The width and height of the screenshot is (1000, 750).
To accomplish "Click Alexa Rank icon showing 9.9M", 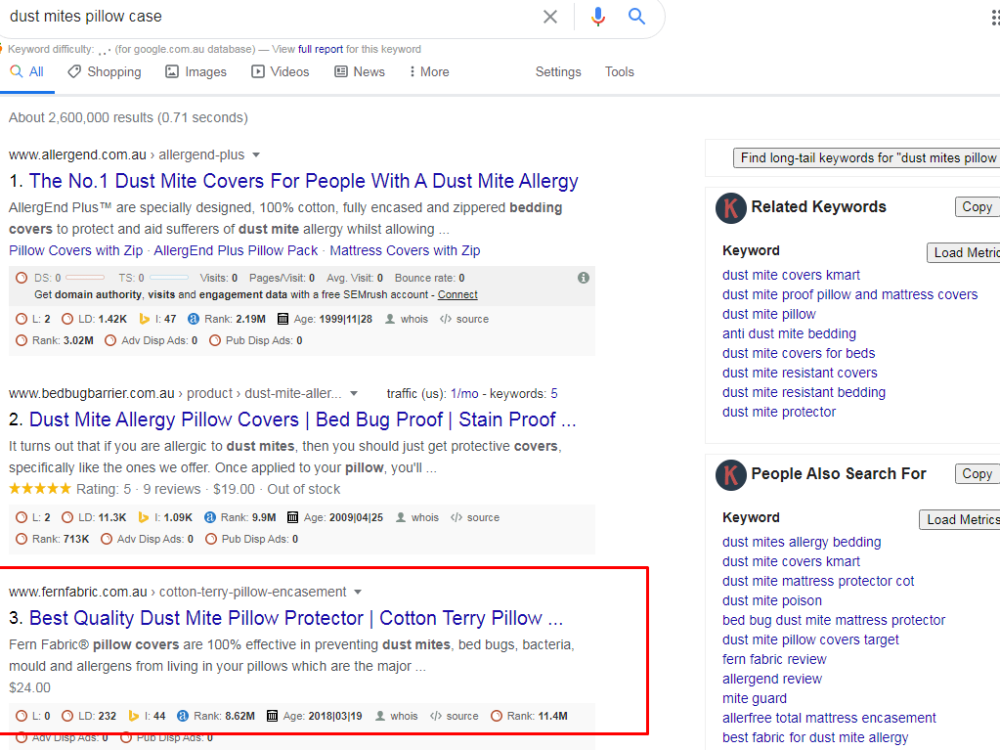I will 210,517.
